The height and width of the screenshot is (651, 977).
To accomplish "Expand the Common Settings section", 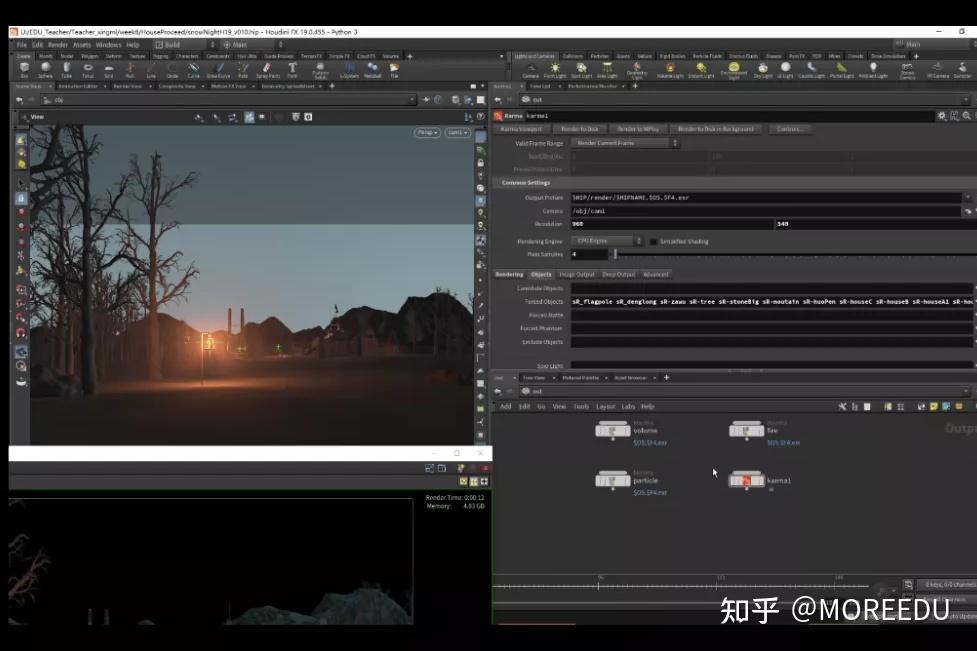I will 525,181.
